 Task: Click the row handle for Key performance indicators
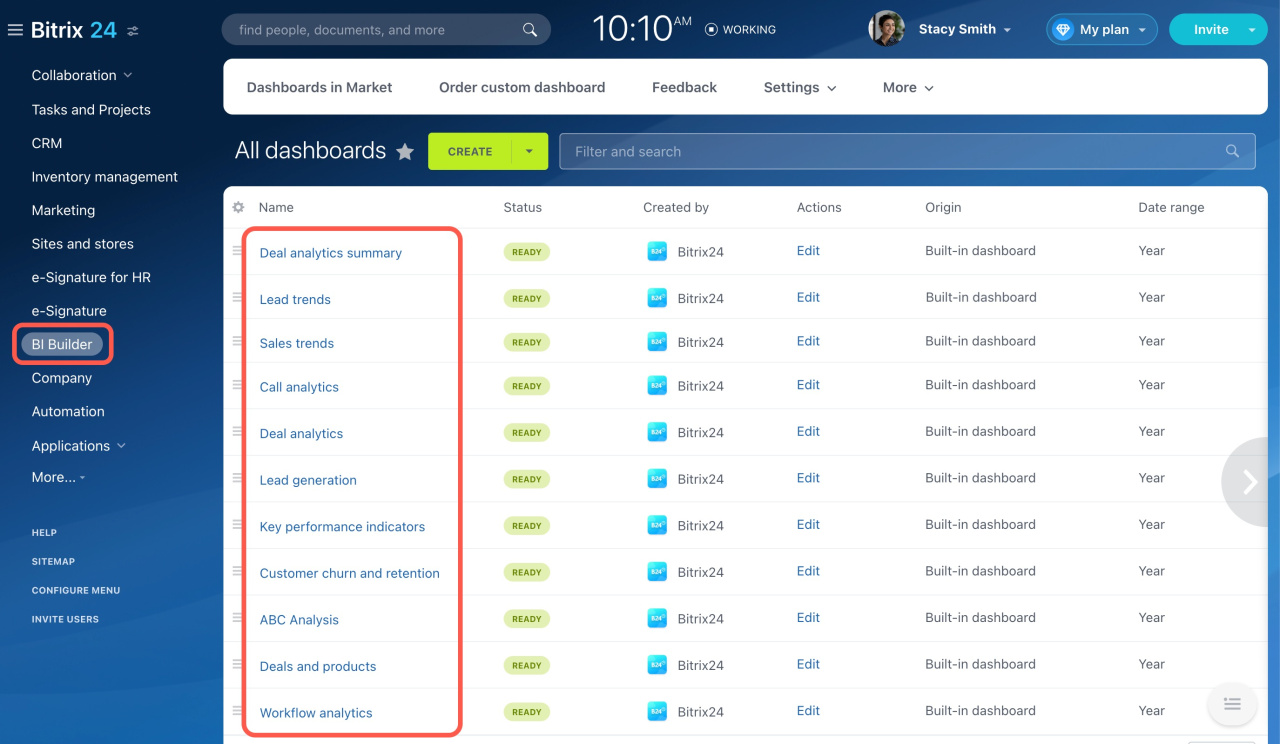[238, 524]
